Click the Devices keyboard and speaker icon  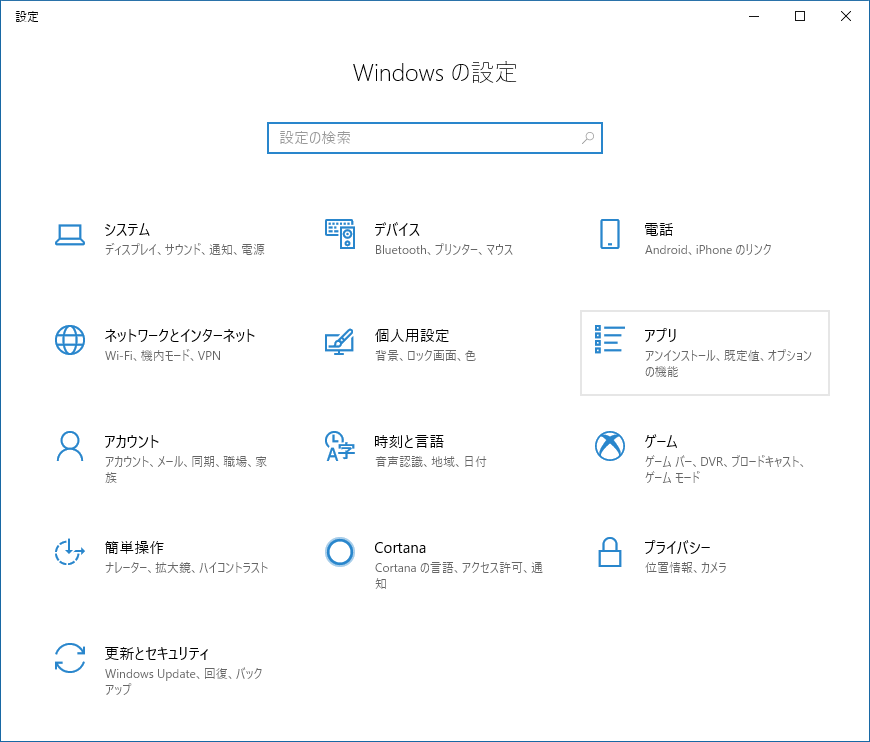tap(340, 234)
